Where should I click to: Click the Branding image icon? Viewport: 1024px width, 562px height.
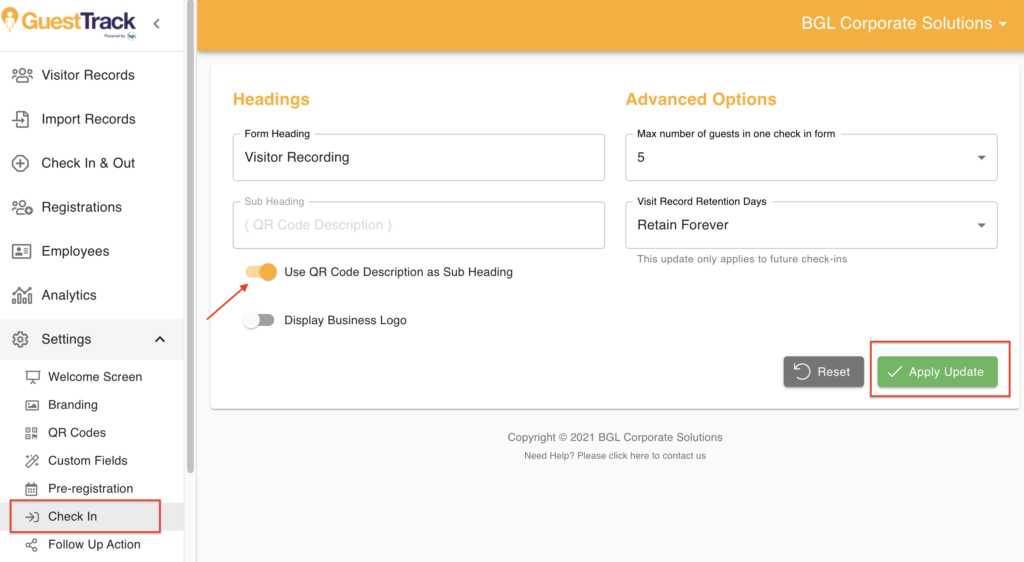(x=32, y=405)
